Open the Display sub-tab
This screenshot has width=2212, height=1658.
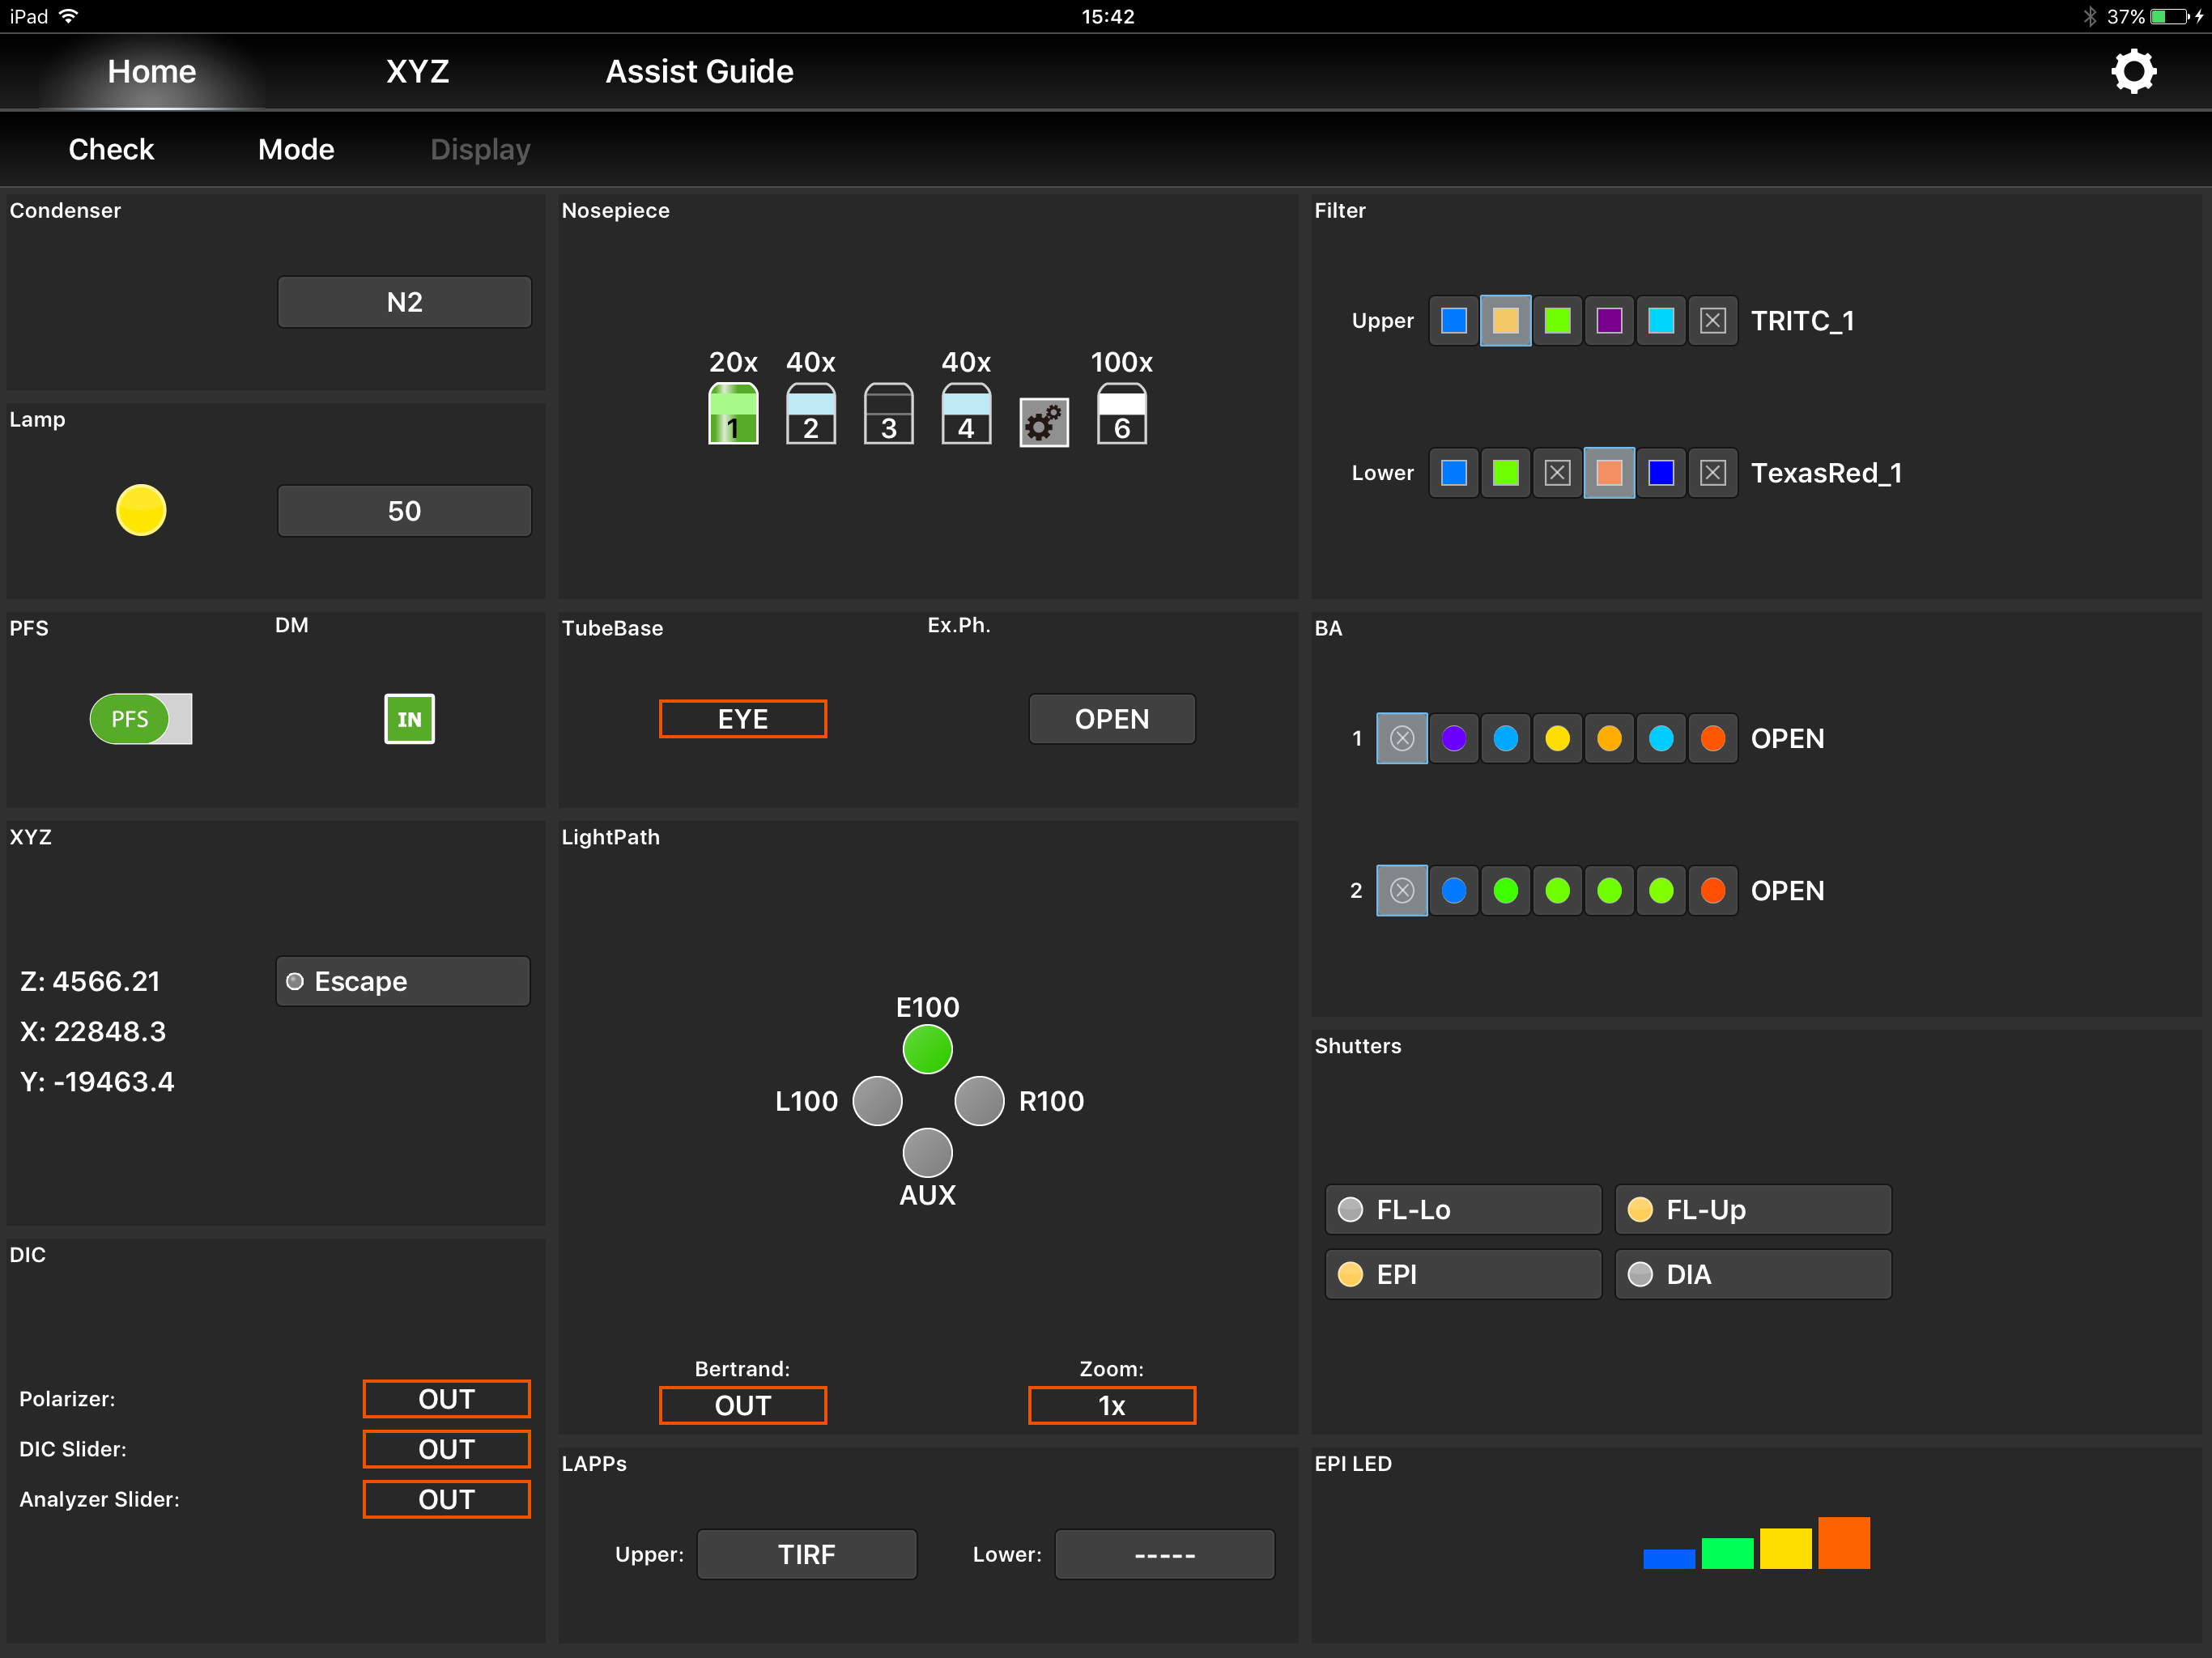(480, 149)
